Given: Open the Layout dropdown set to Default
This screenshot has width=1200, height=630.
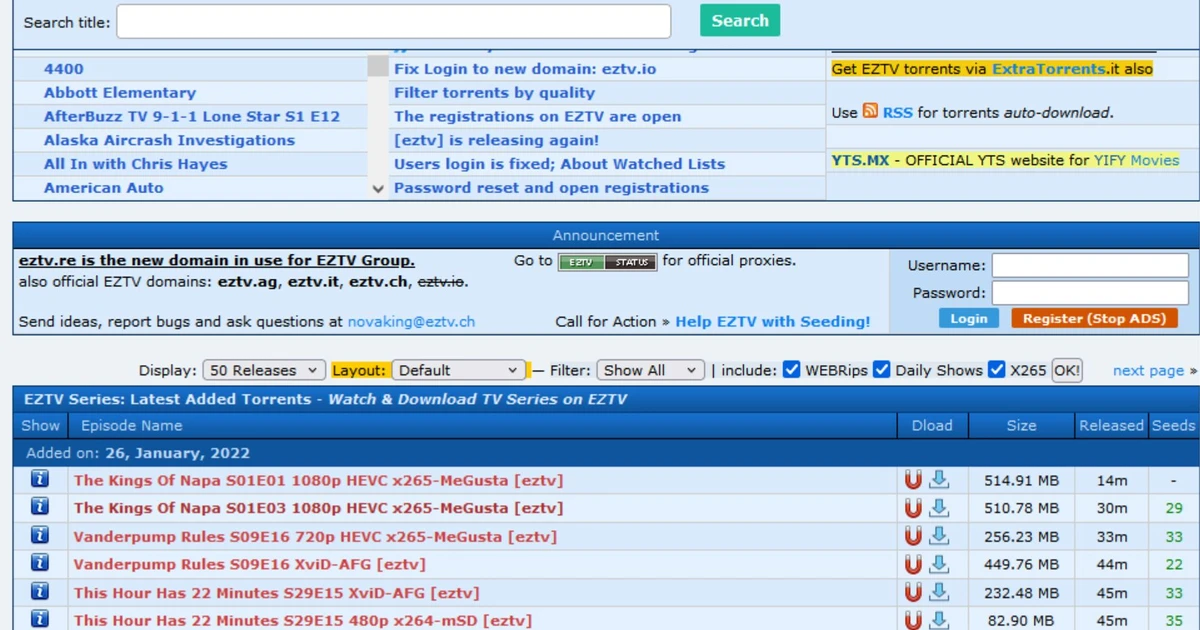Looking at the screenshot, I should click(x=458, y=369).
